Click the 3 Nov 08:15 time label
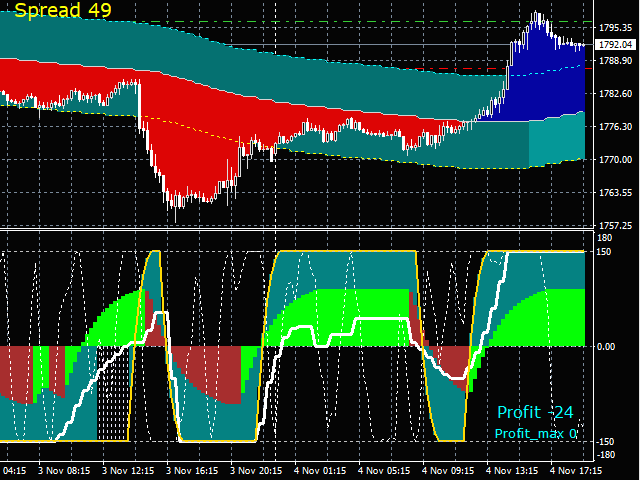The image size is (640, 480). [64, 471]
